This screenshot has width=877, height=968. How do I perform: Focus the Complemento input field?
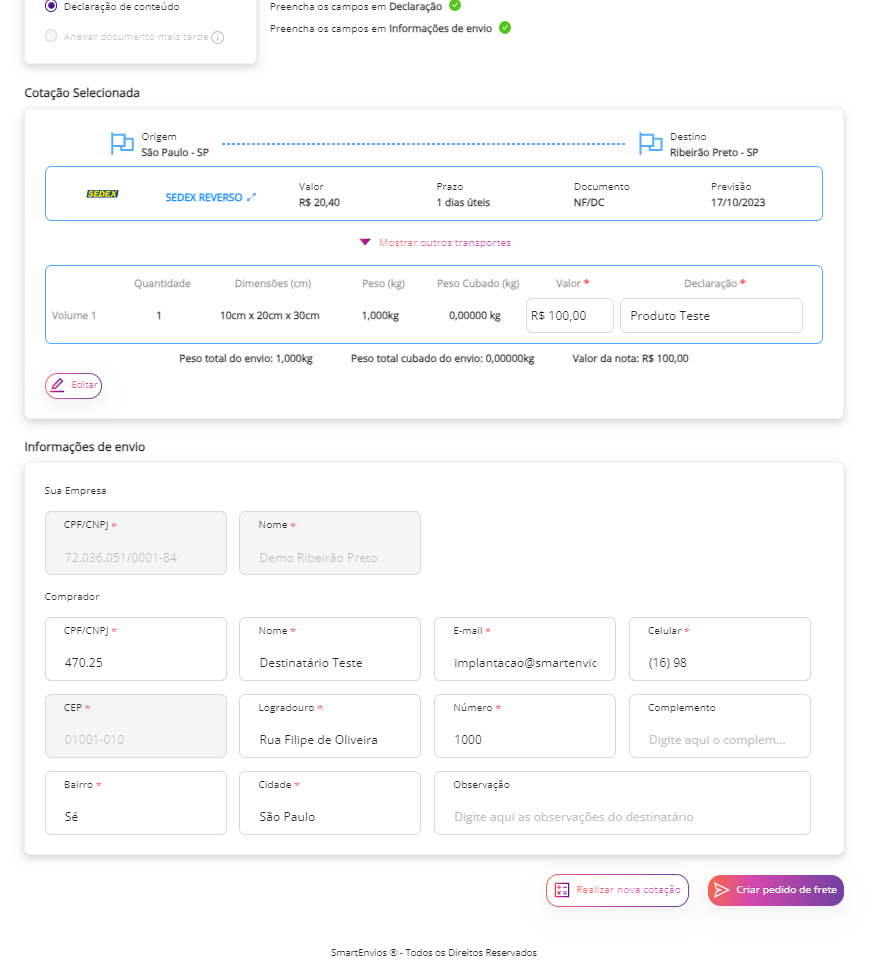click(x=720, y=726)
